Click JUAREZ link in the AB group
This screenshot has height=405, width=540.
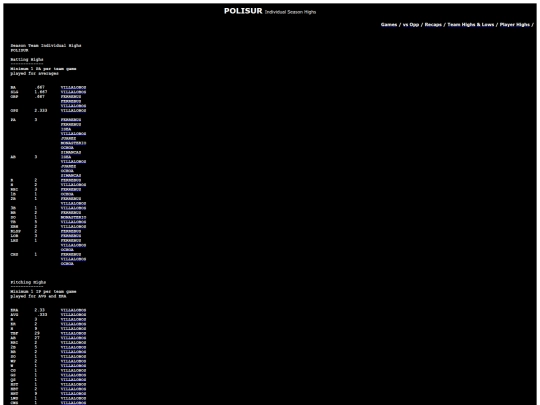(69, 166)
